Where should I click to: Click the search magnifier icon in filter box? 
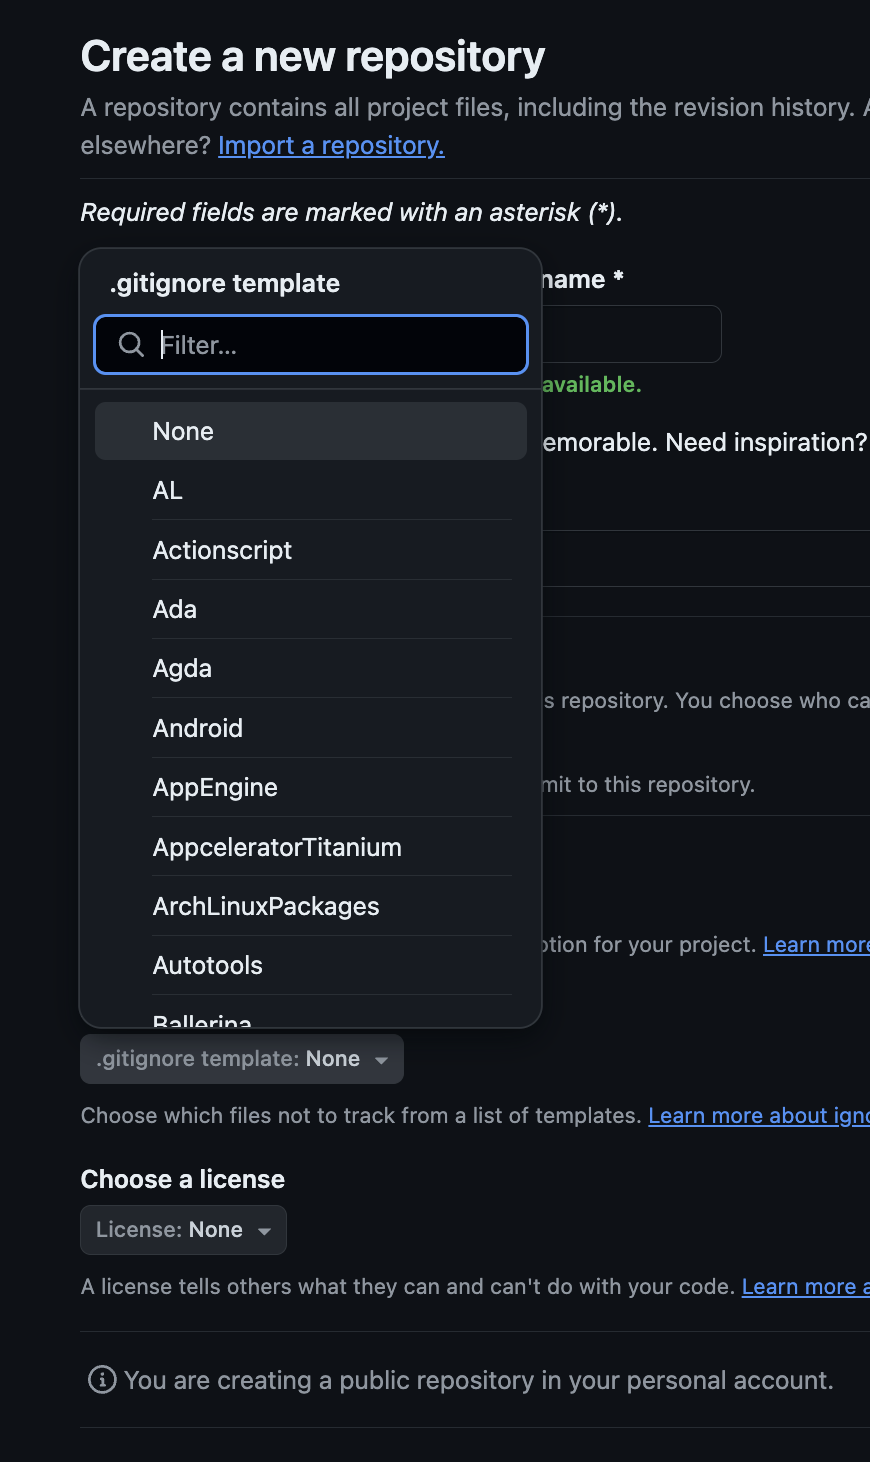point(131,345)
